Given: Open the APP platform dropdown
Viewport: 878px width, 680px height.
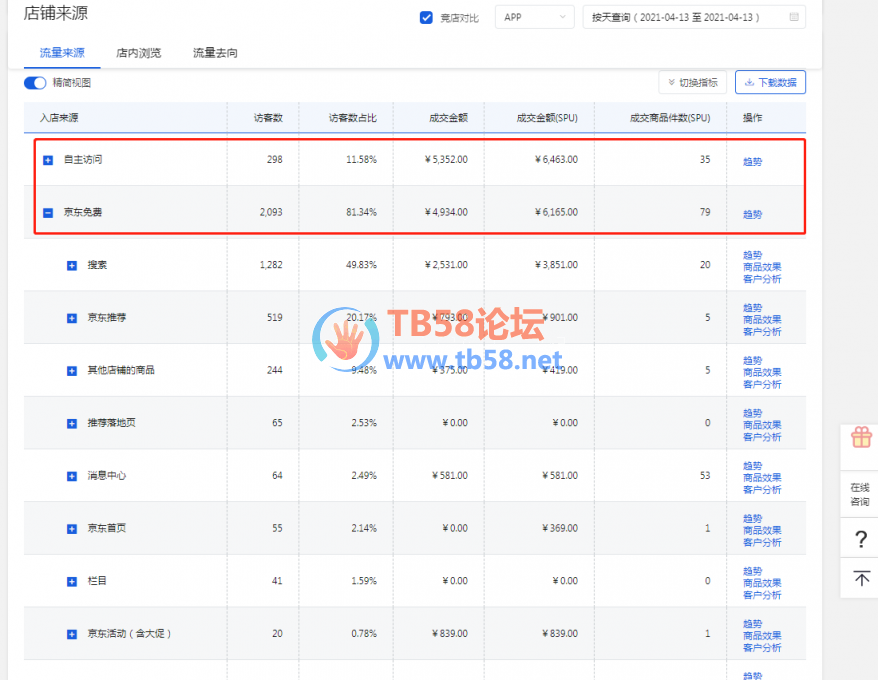Looking at the screenshot, I should tap(534, 17).
